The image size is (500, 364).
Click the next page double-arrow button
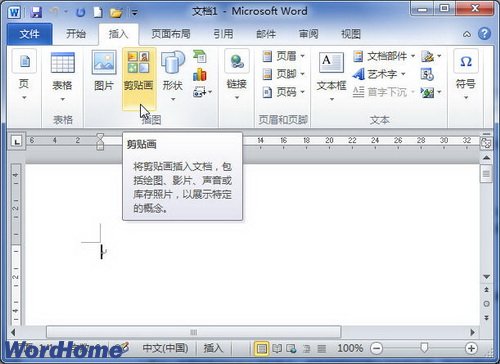click(486, 318)
